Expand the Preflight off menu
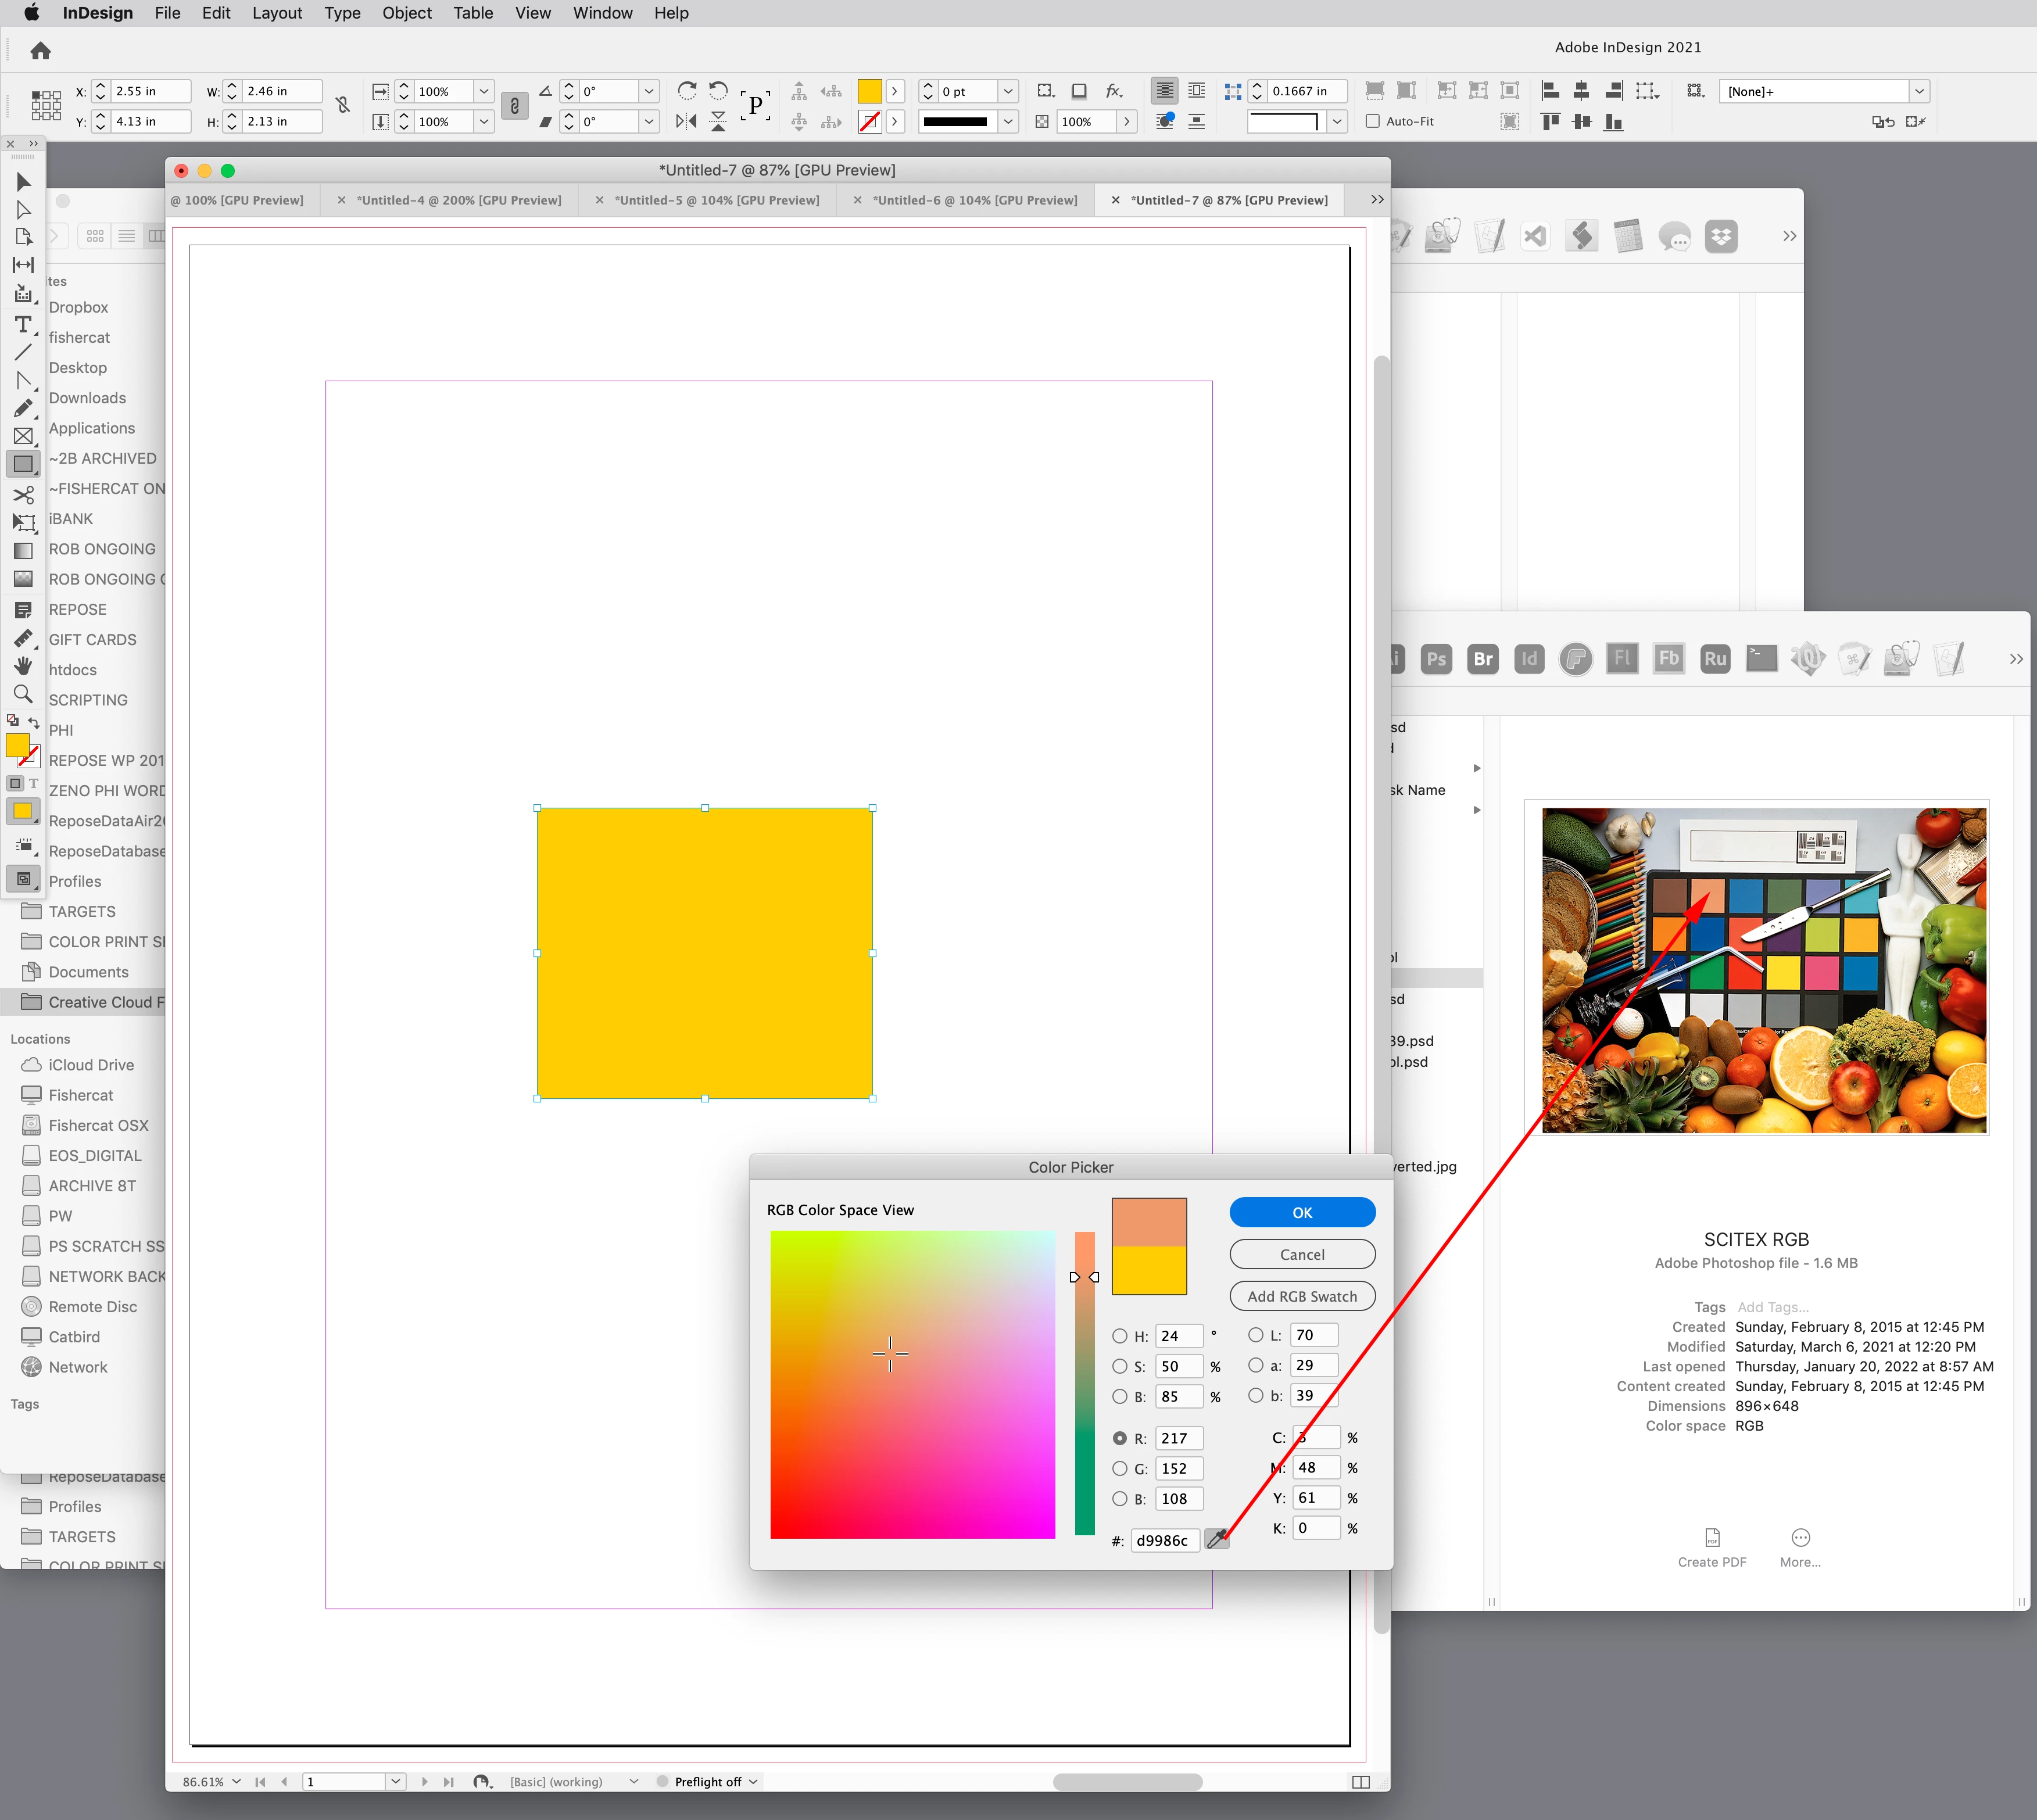This screenshot has width=2037, height=1820. coord(753,1781)
